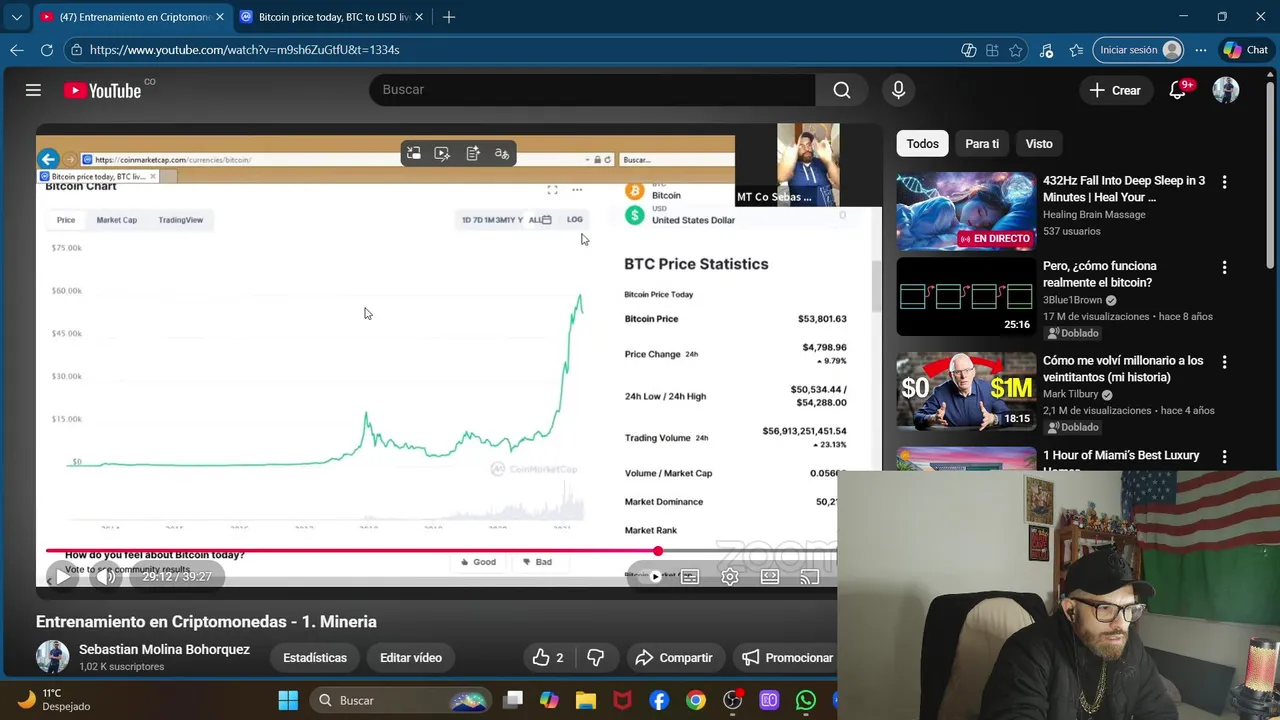Open the YouTube guide hamburger menu
The height and width of the screenshot is (720, 1280).
tap(33, 90)
